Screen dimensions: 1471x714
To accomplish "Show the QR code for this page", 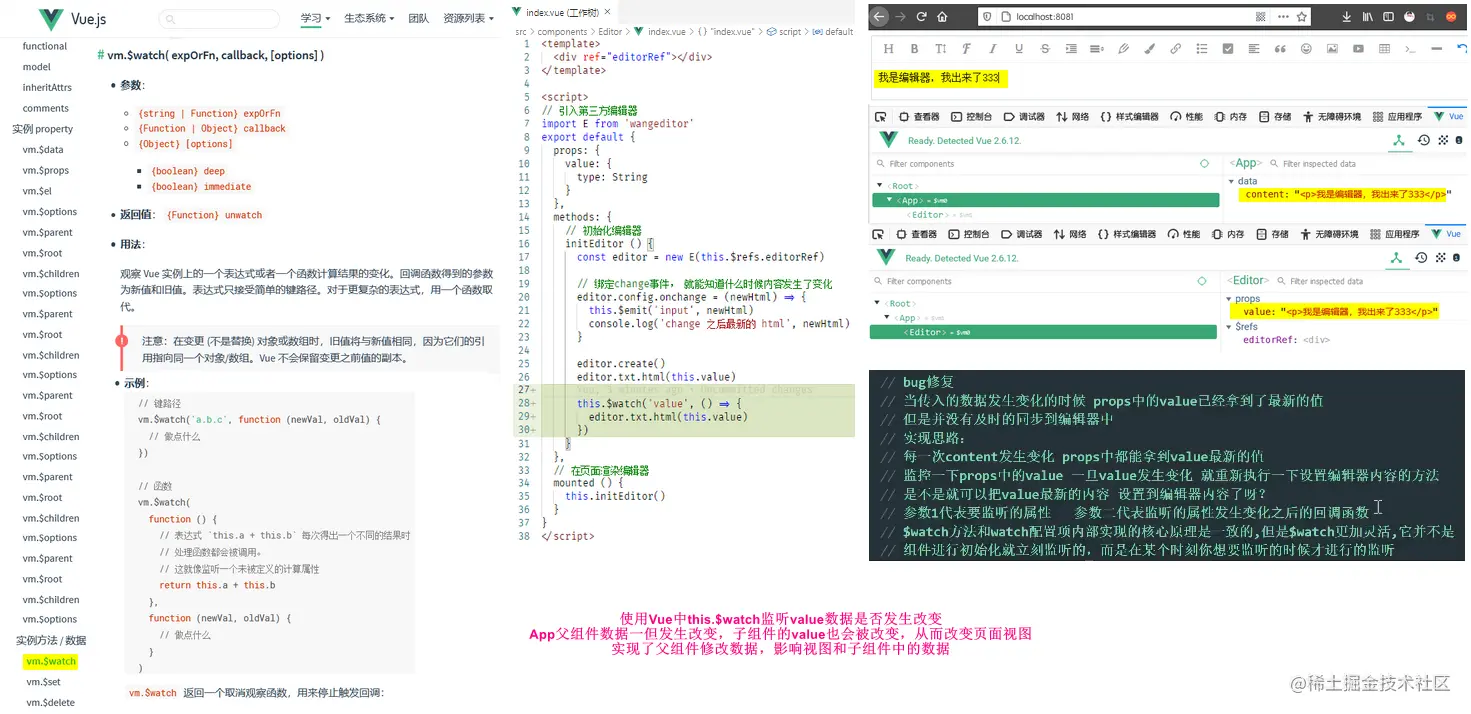I will tap(1261, 17).
